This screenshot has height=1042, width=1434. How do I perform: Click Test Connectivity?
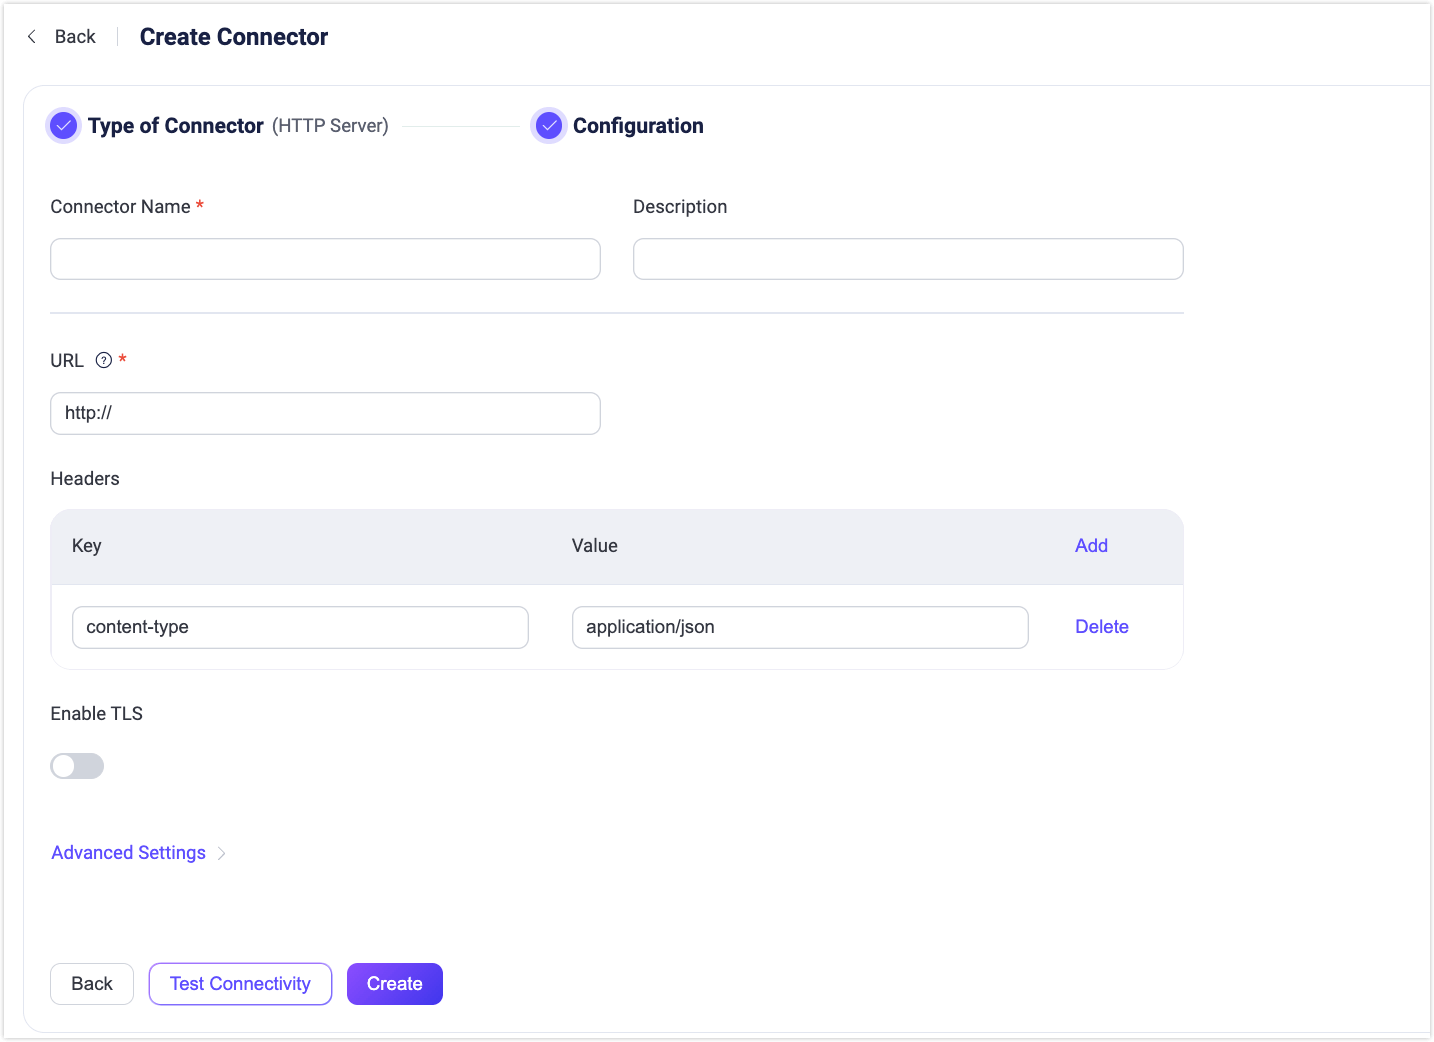240,983
